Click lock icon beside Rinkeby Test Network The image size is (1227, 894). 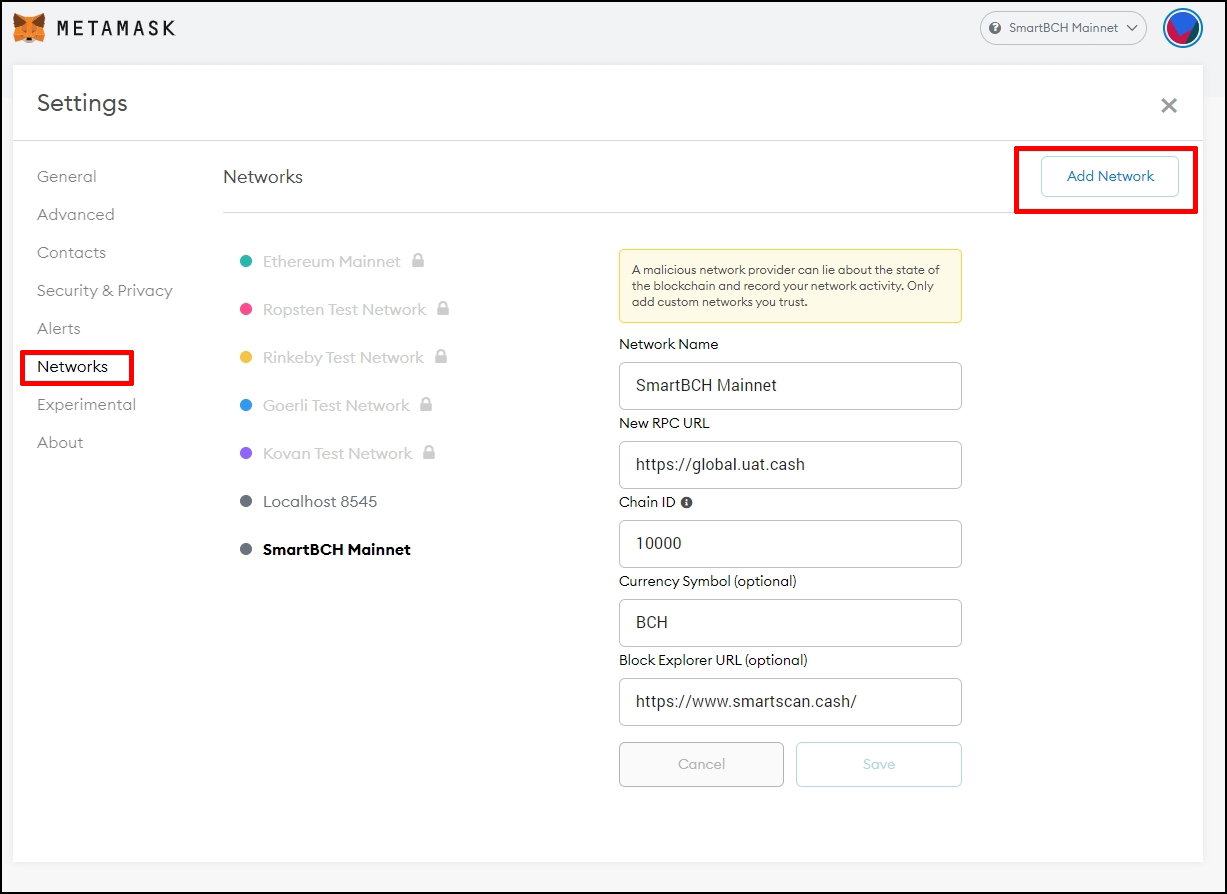(x=441, y=357)
